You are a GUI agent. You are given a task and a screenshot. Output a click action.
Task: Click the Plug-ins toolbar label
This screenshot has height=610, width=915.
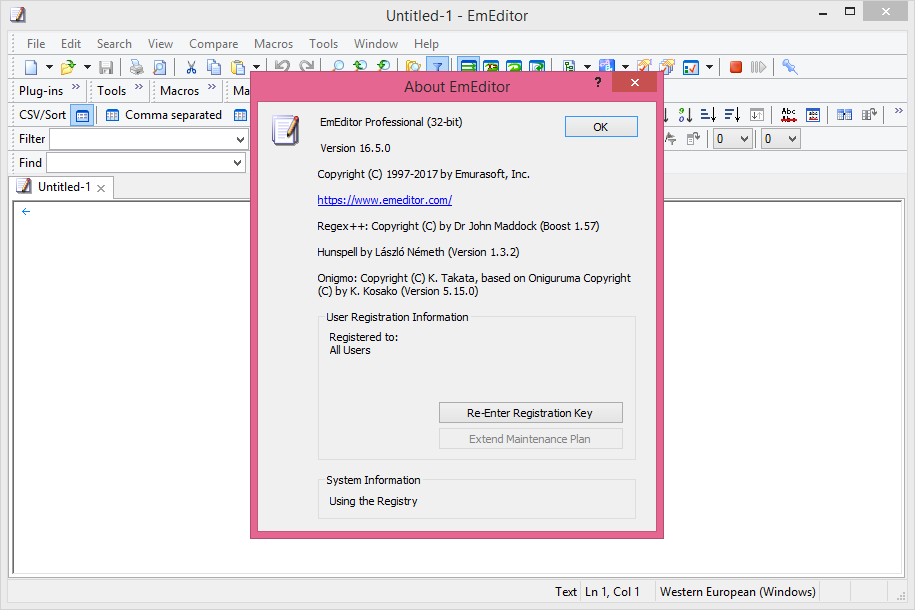(41, 91)
